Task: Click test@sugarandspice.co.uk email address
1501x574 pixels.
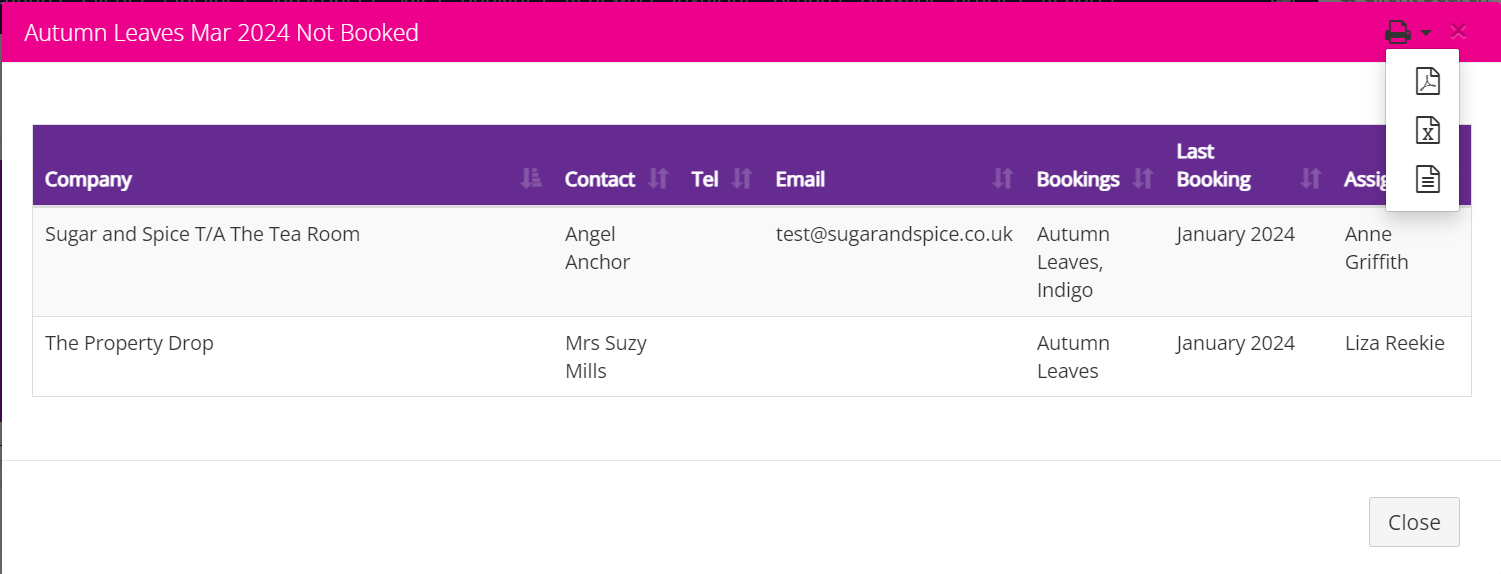Action: coord(894,234)
